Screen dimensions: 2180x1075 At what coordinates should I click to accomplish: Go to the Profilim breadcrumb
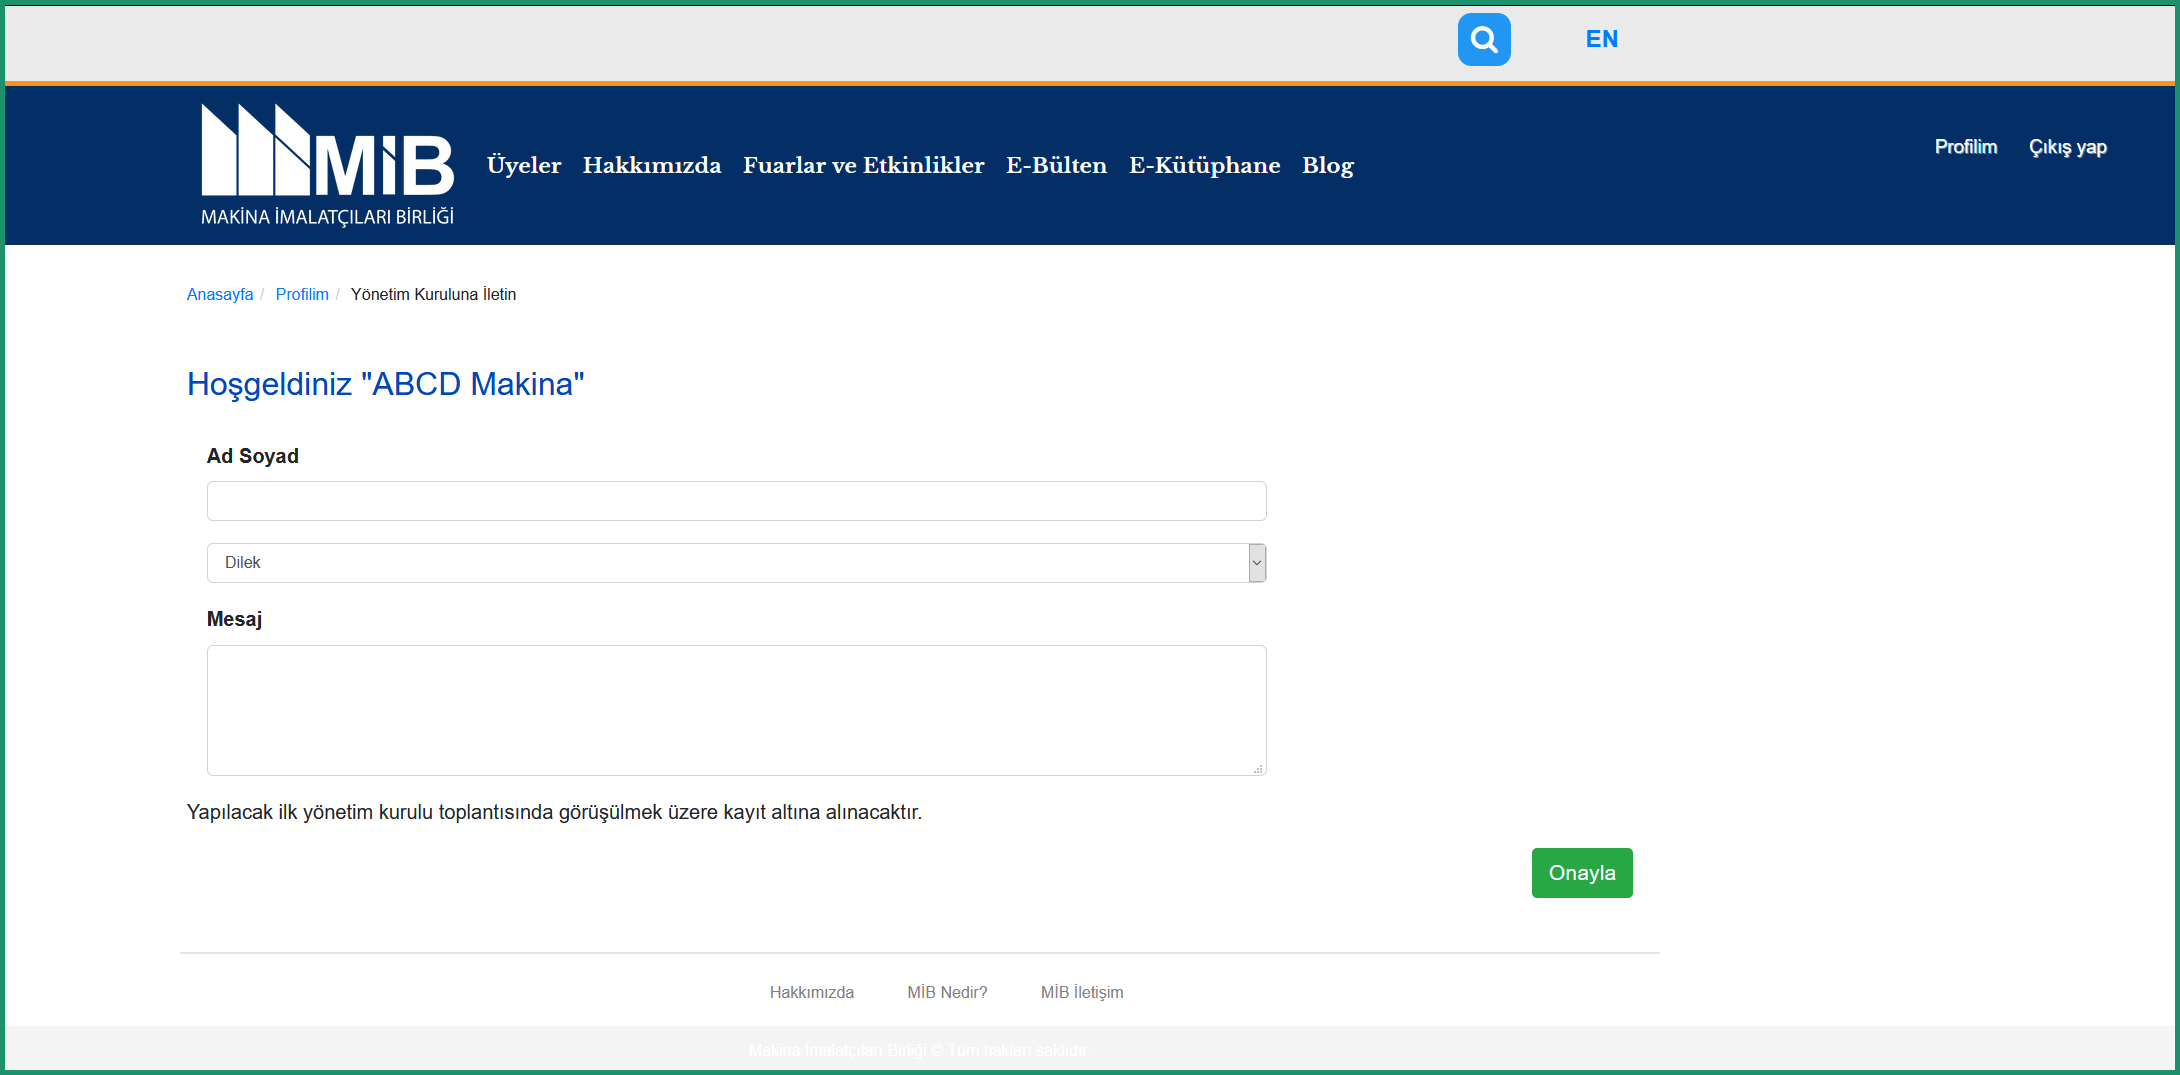pos(302,294)
